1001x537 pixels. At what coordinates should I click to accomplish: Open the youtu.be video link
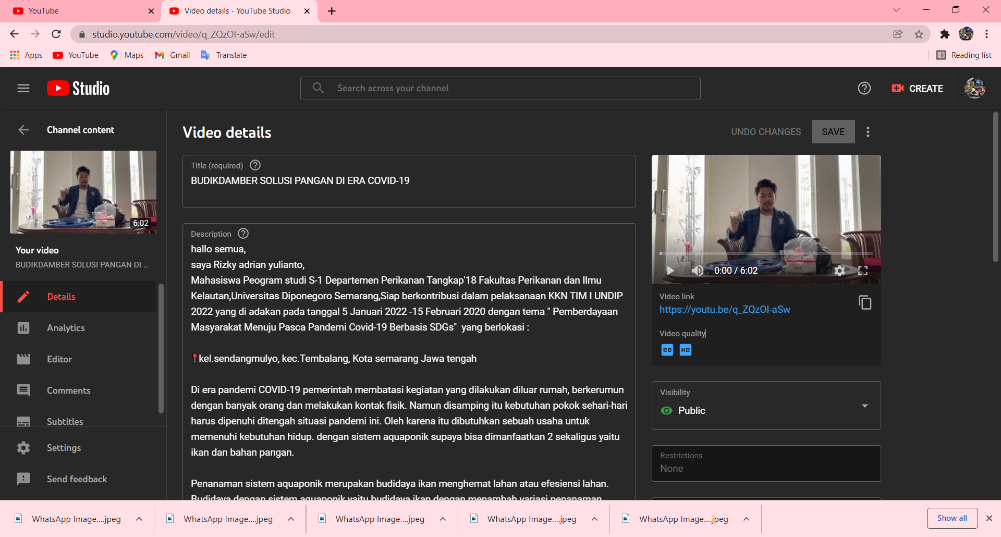[725, 310]
